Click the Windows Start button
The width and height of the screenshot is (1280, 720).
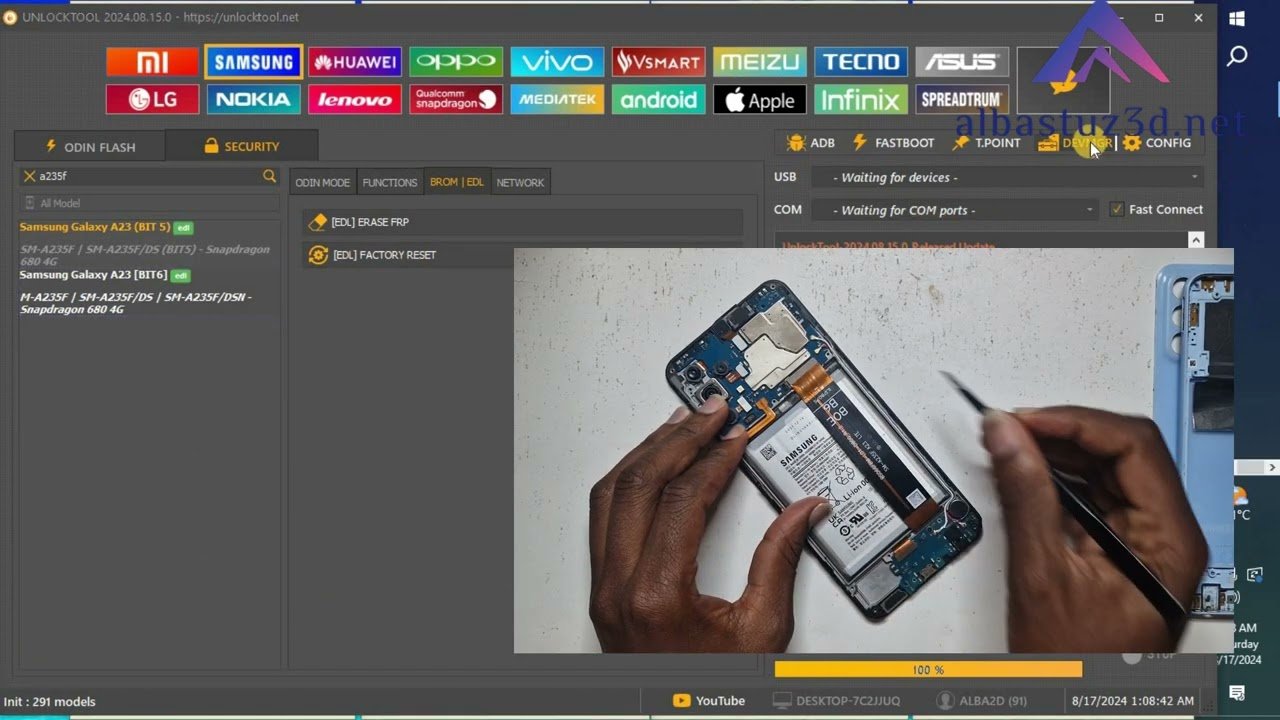(1237, 19)
